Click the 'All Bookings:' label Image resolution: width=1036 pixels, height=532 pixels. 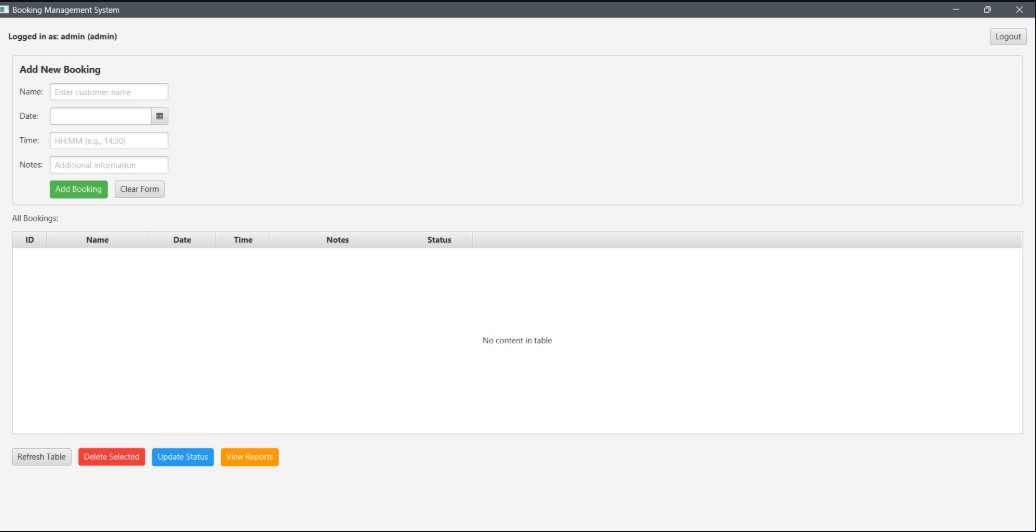(35, 218)
